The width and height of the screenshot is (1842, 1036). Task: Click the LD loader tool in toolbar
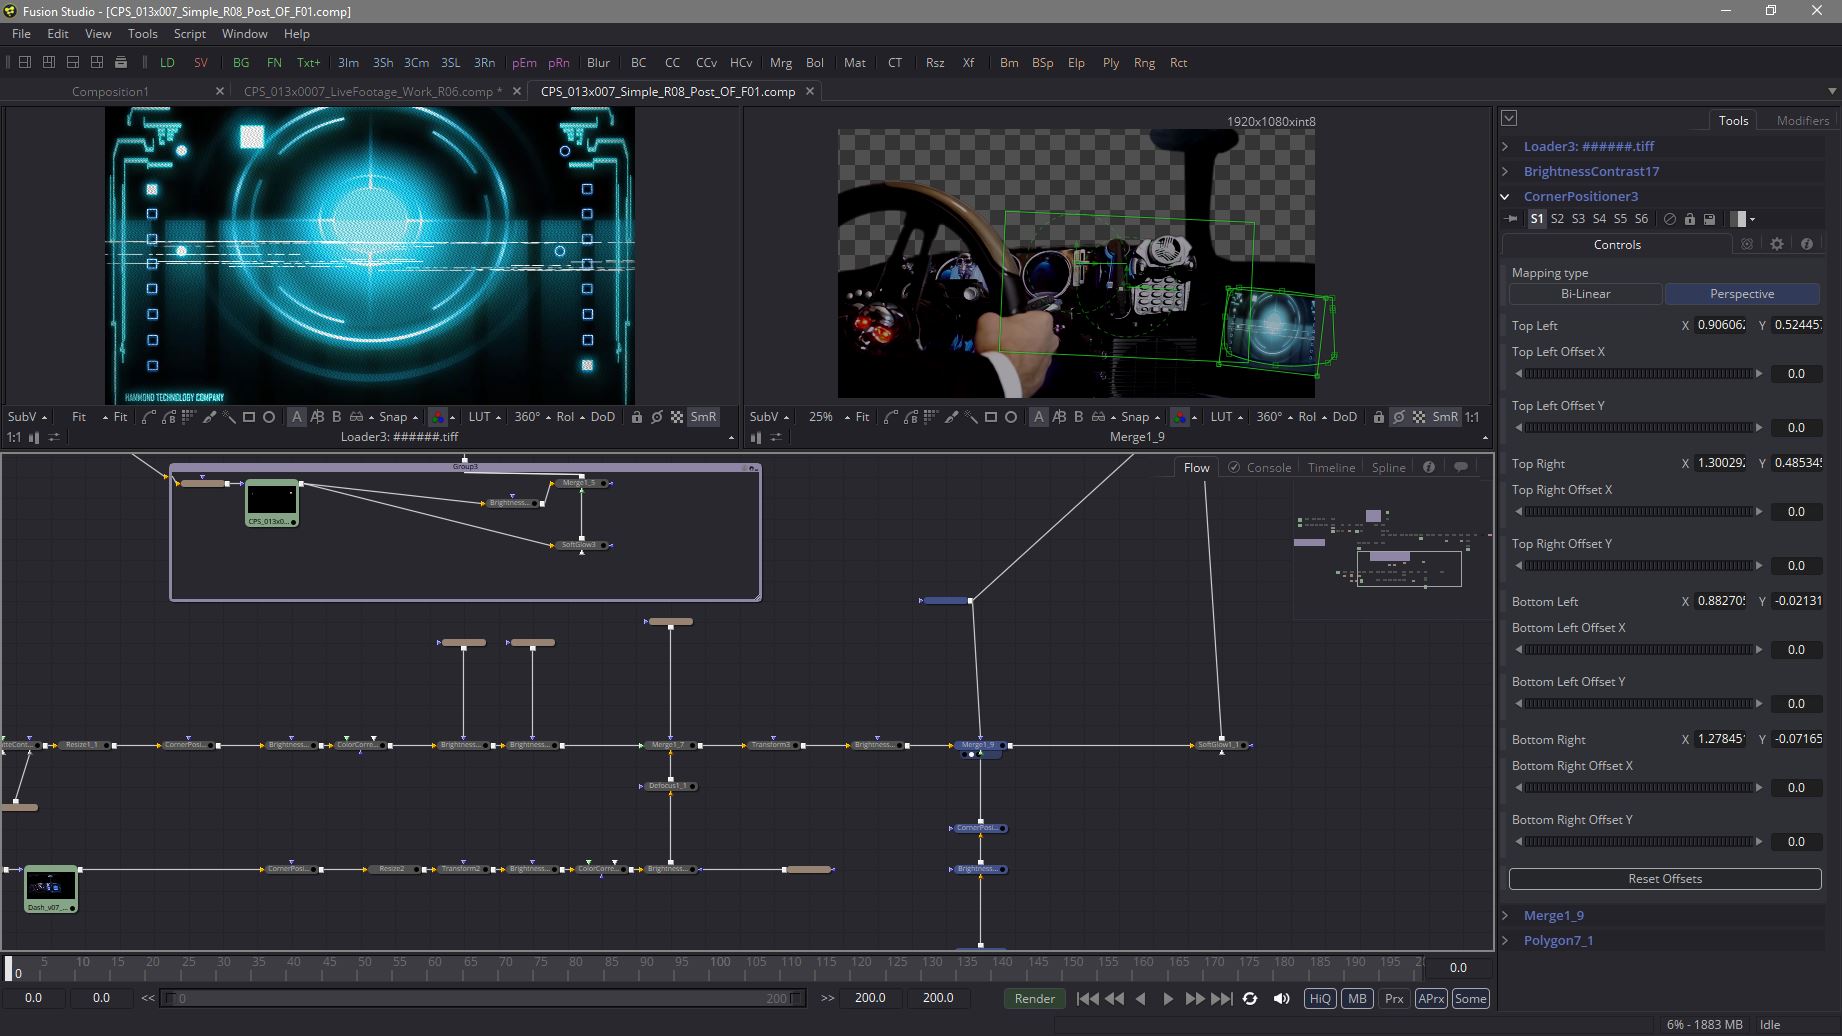(167, 62)
